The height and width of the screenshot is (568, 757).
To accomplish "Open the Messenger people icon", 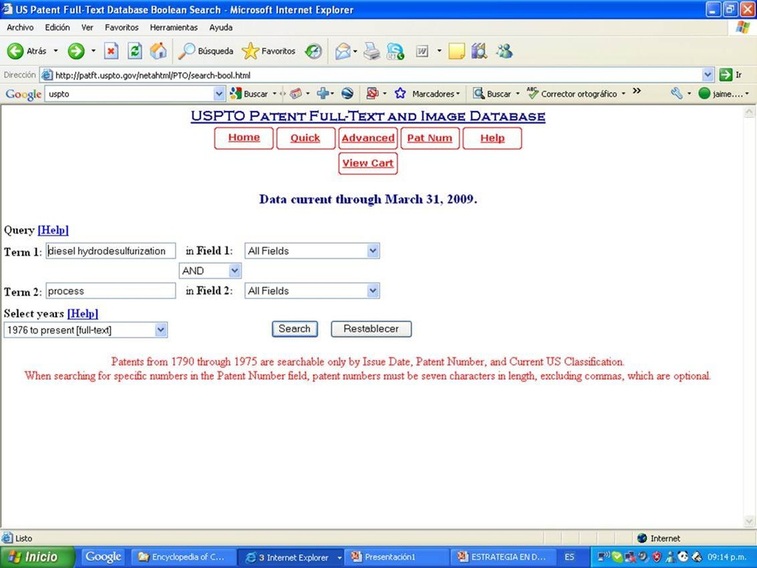I will tap(505, 51).
